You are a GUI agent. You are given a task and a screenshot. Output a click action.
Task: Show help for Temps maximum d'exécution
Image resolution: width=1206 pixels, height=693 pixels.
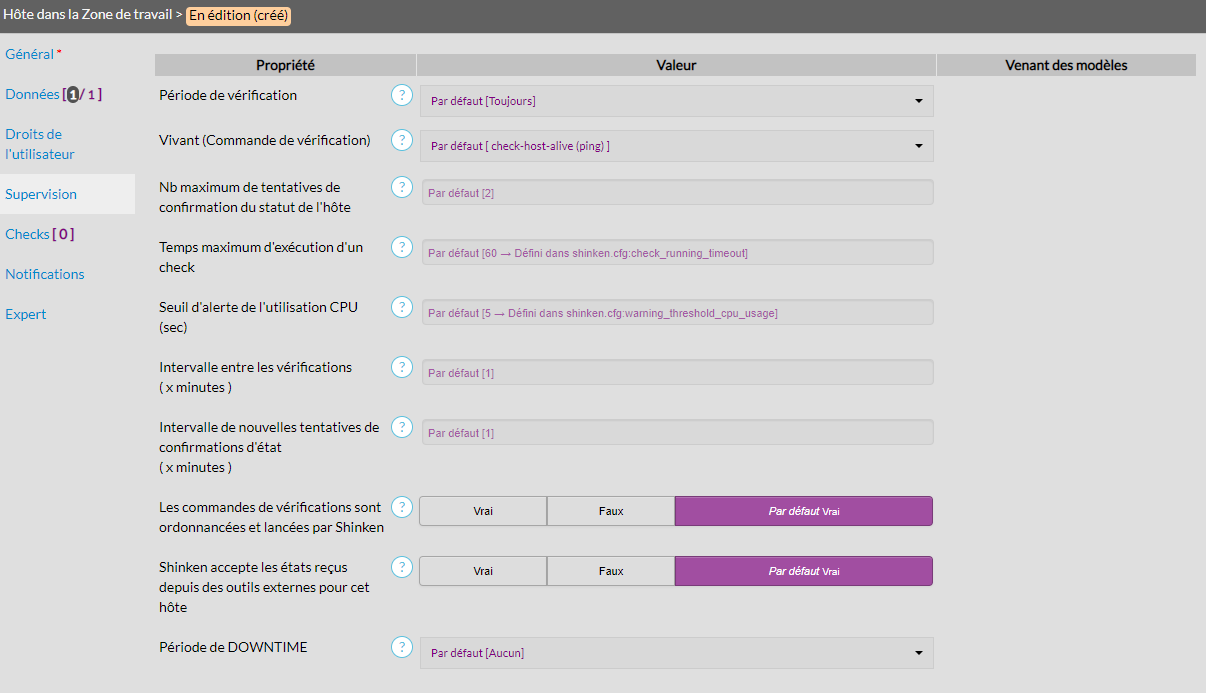[401, 247]
